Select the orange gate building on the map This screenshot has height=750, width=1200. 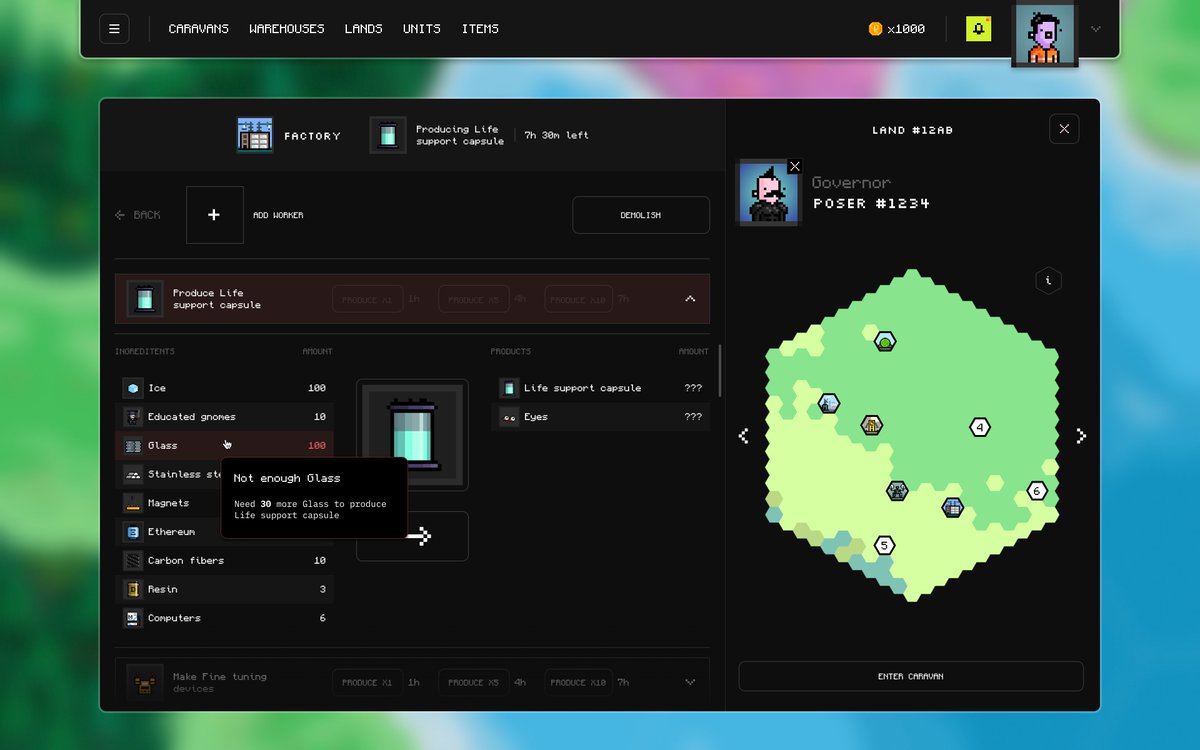pos(872,425)
